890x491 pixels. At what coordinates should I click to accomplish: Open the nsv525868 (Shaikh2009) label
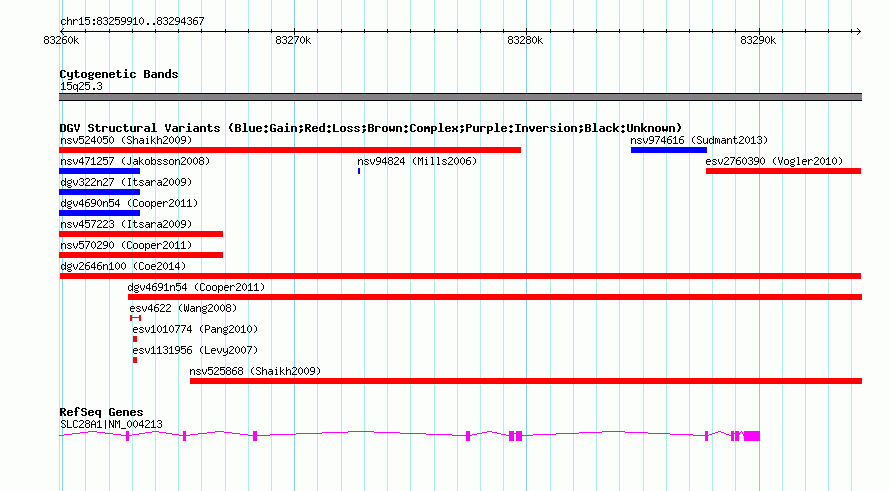coord(255,371)
